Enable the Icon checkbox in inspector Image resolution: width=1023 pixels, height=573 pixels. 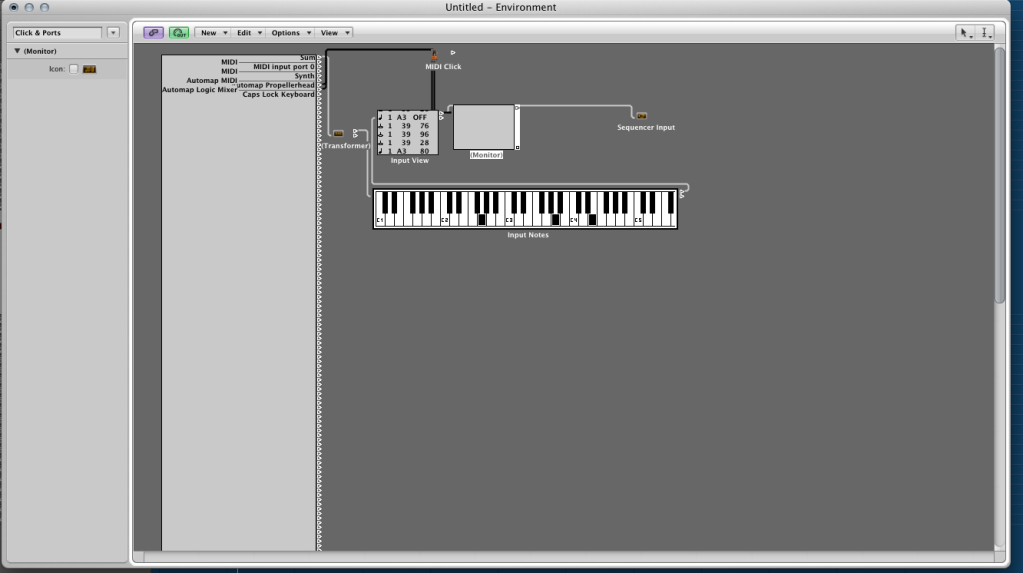click(x=73, y=69)
